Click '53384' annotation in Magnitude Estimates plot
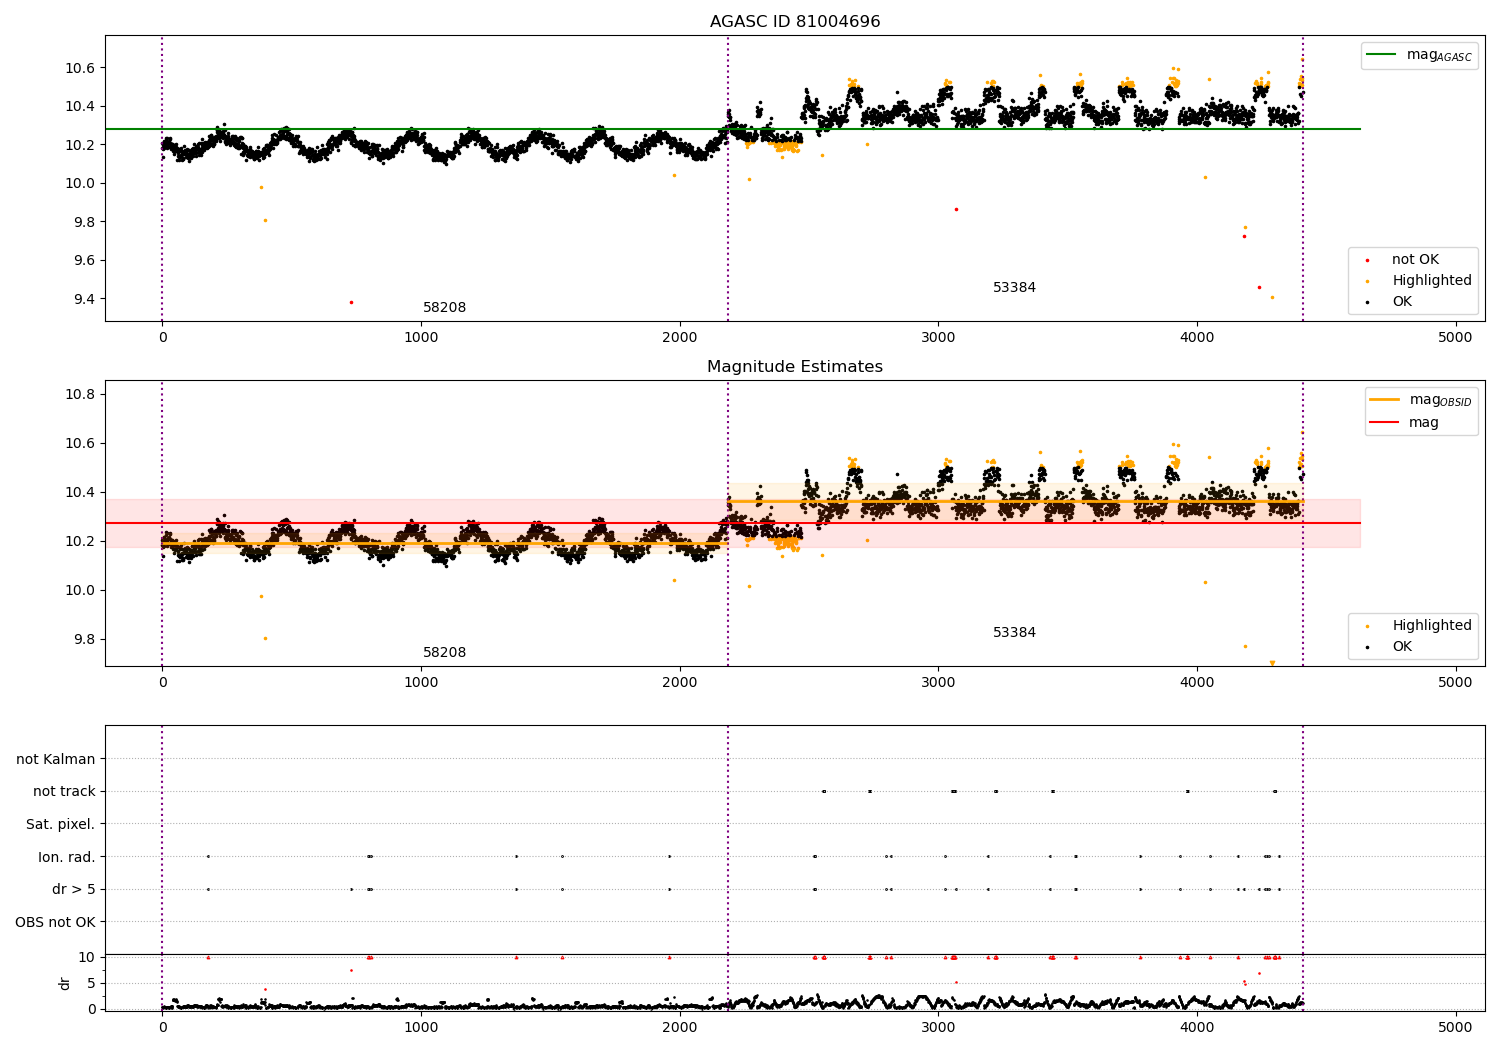 (1014, 633)
